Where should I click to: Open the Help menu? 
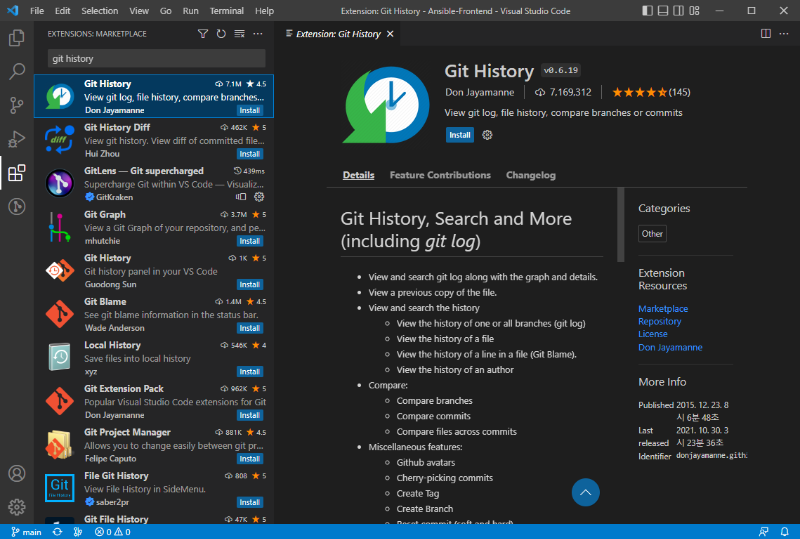[x=264, y=11]
